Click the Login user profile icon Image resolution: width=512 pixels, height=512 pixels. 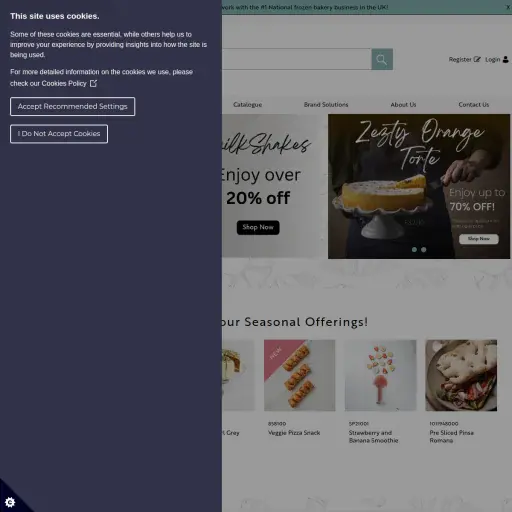505,59
